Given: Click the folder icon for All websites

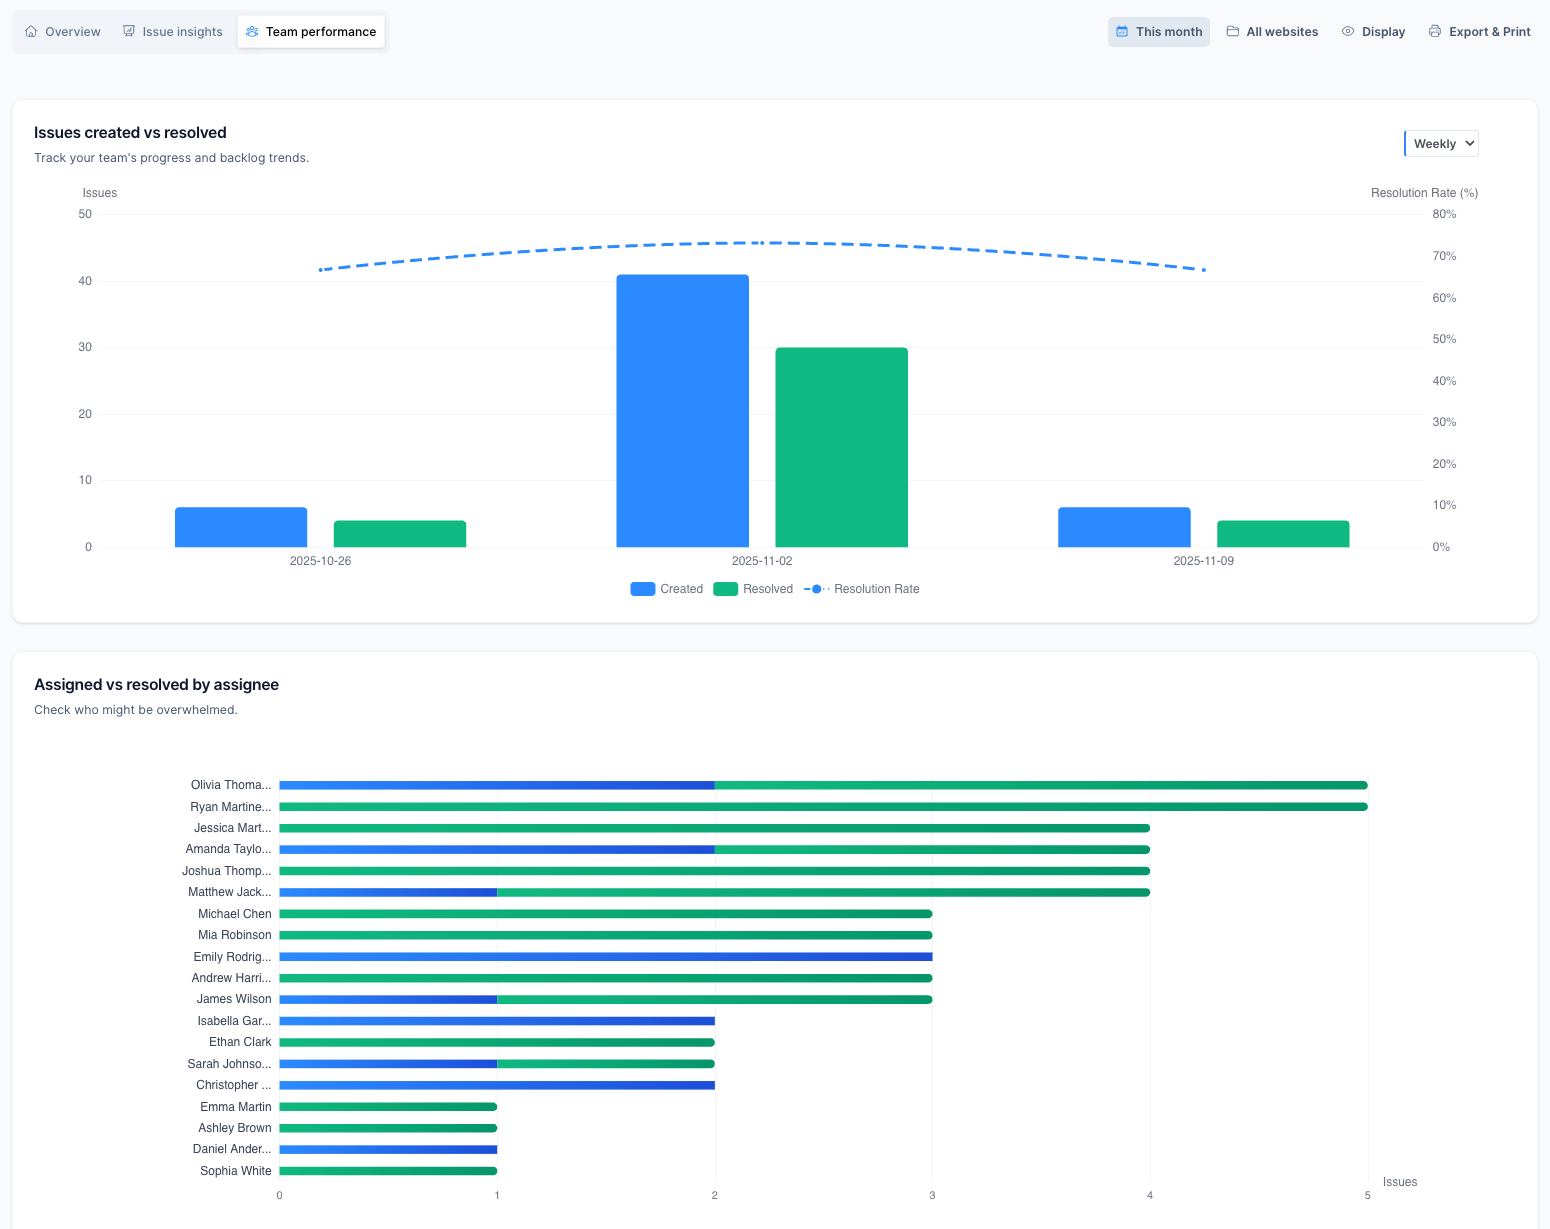Looking at the screenshot, I should pyautogui.click(x=1233, y=32).
